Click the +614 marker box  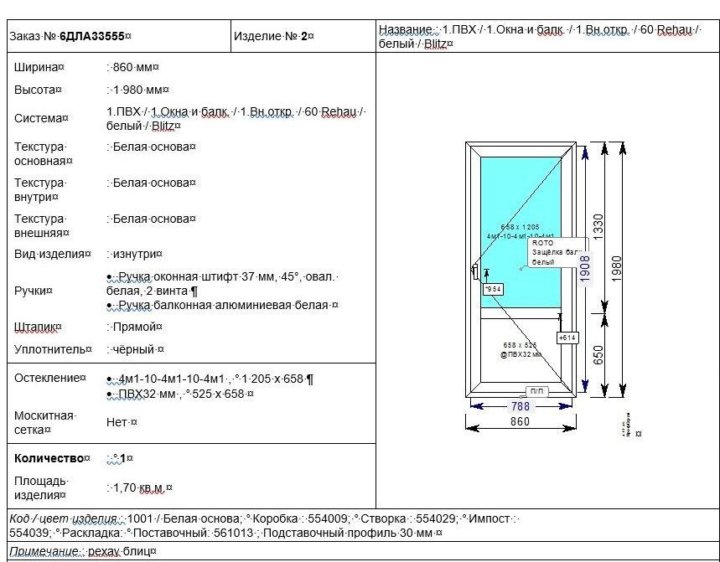click(568, 338)
